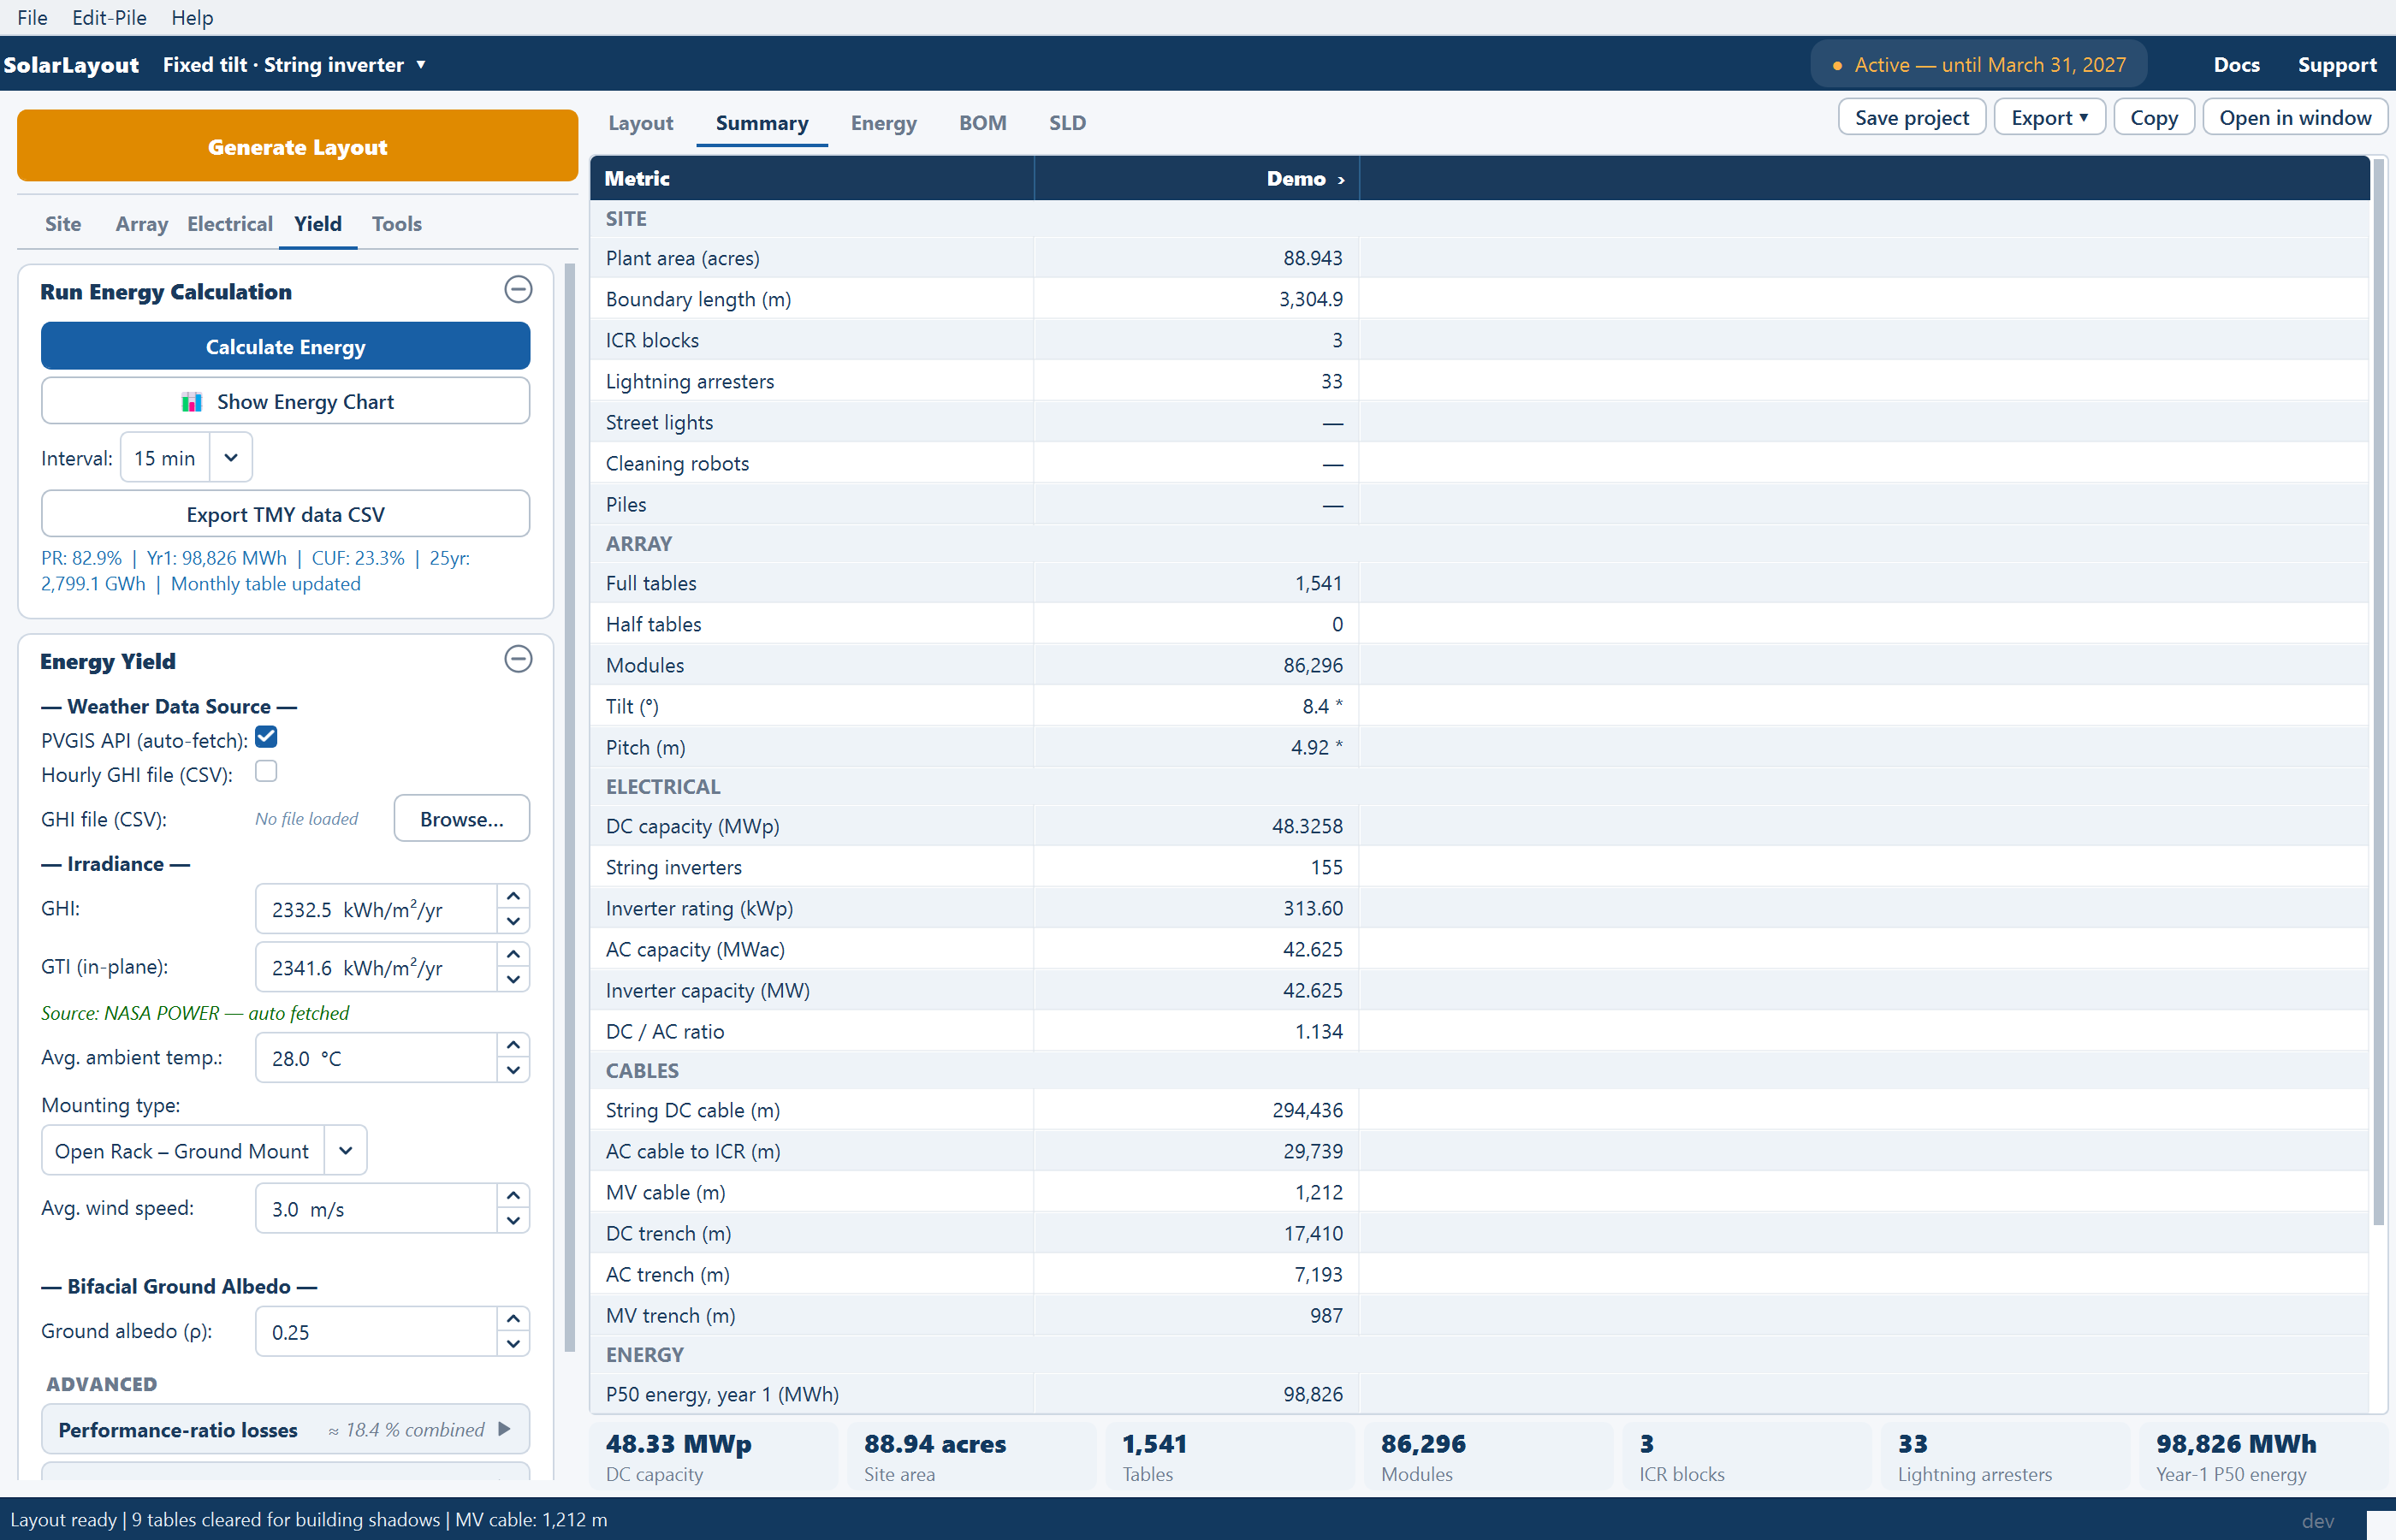Viewport: 2396px width, 1540px height.
Task: Click the summary table vertical scrollbar
Action: 2378,692
